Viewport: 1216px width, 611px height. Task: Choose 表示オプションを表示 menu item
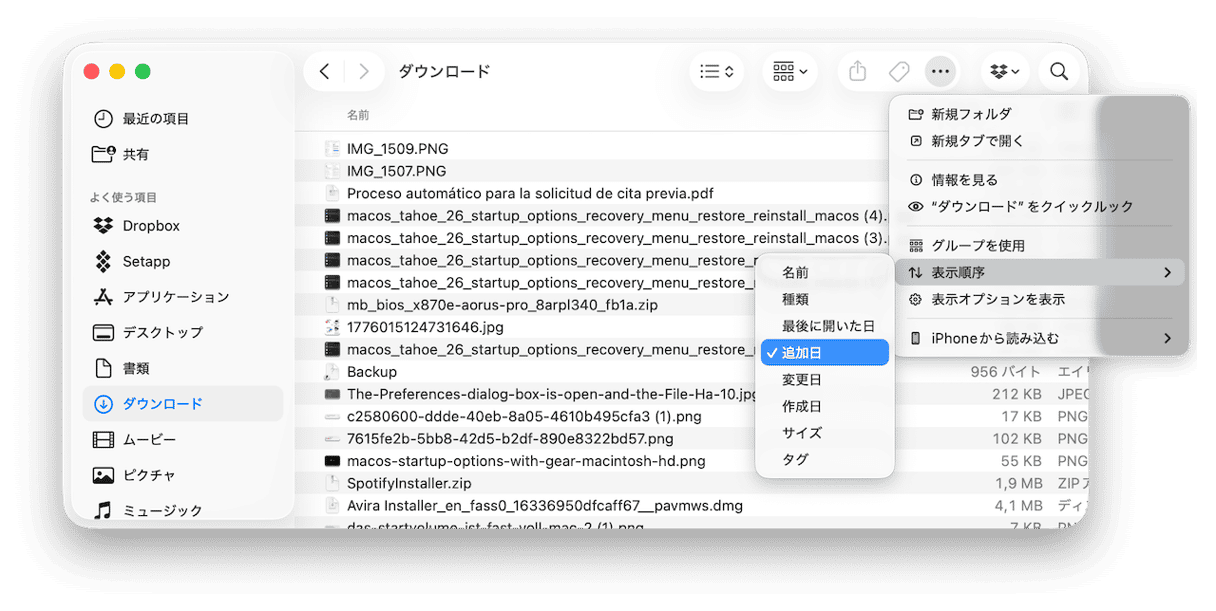point(1039,299)
